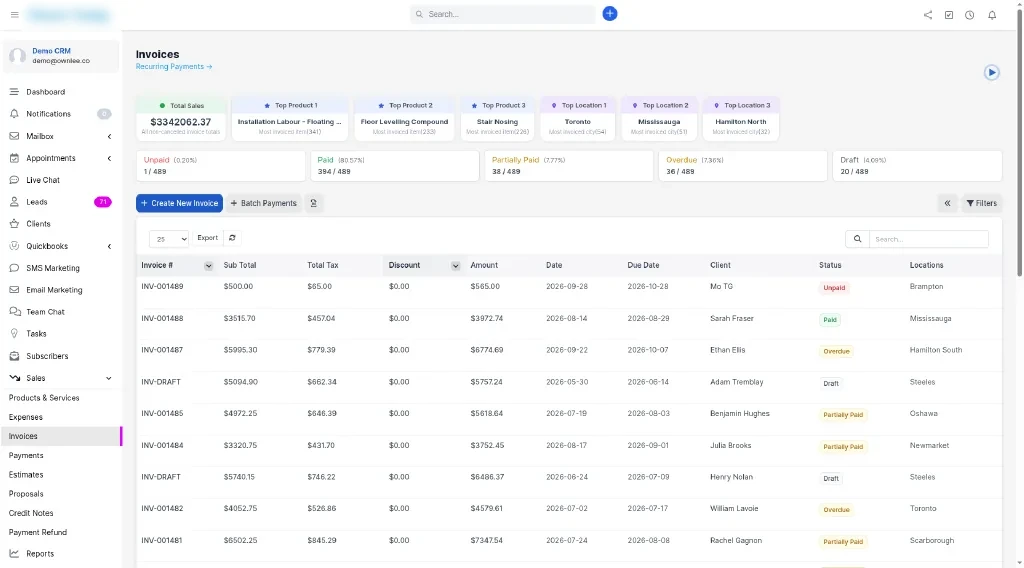Select the Invoices menu item
This screenshot has height=568, width=1024.
[x=61, y=436]
